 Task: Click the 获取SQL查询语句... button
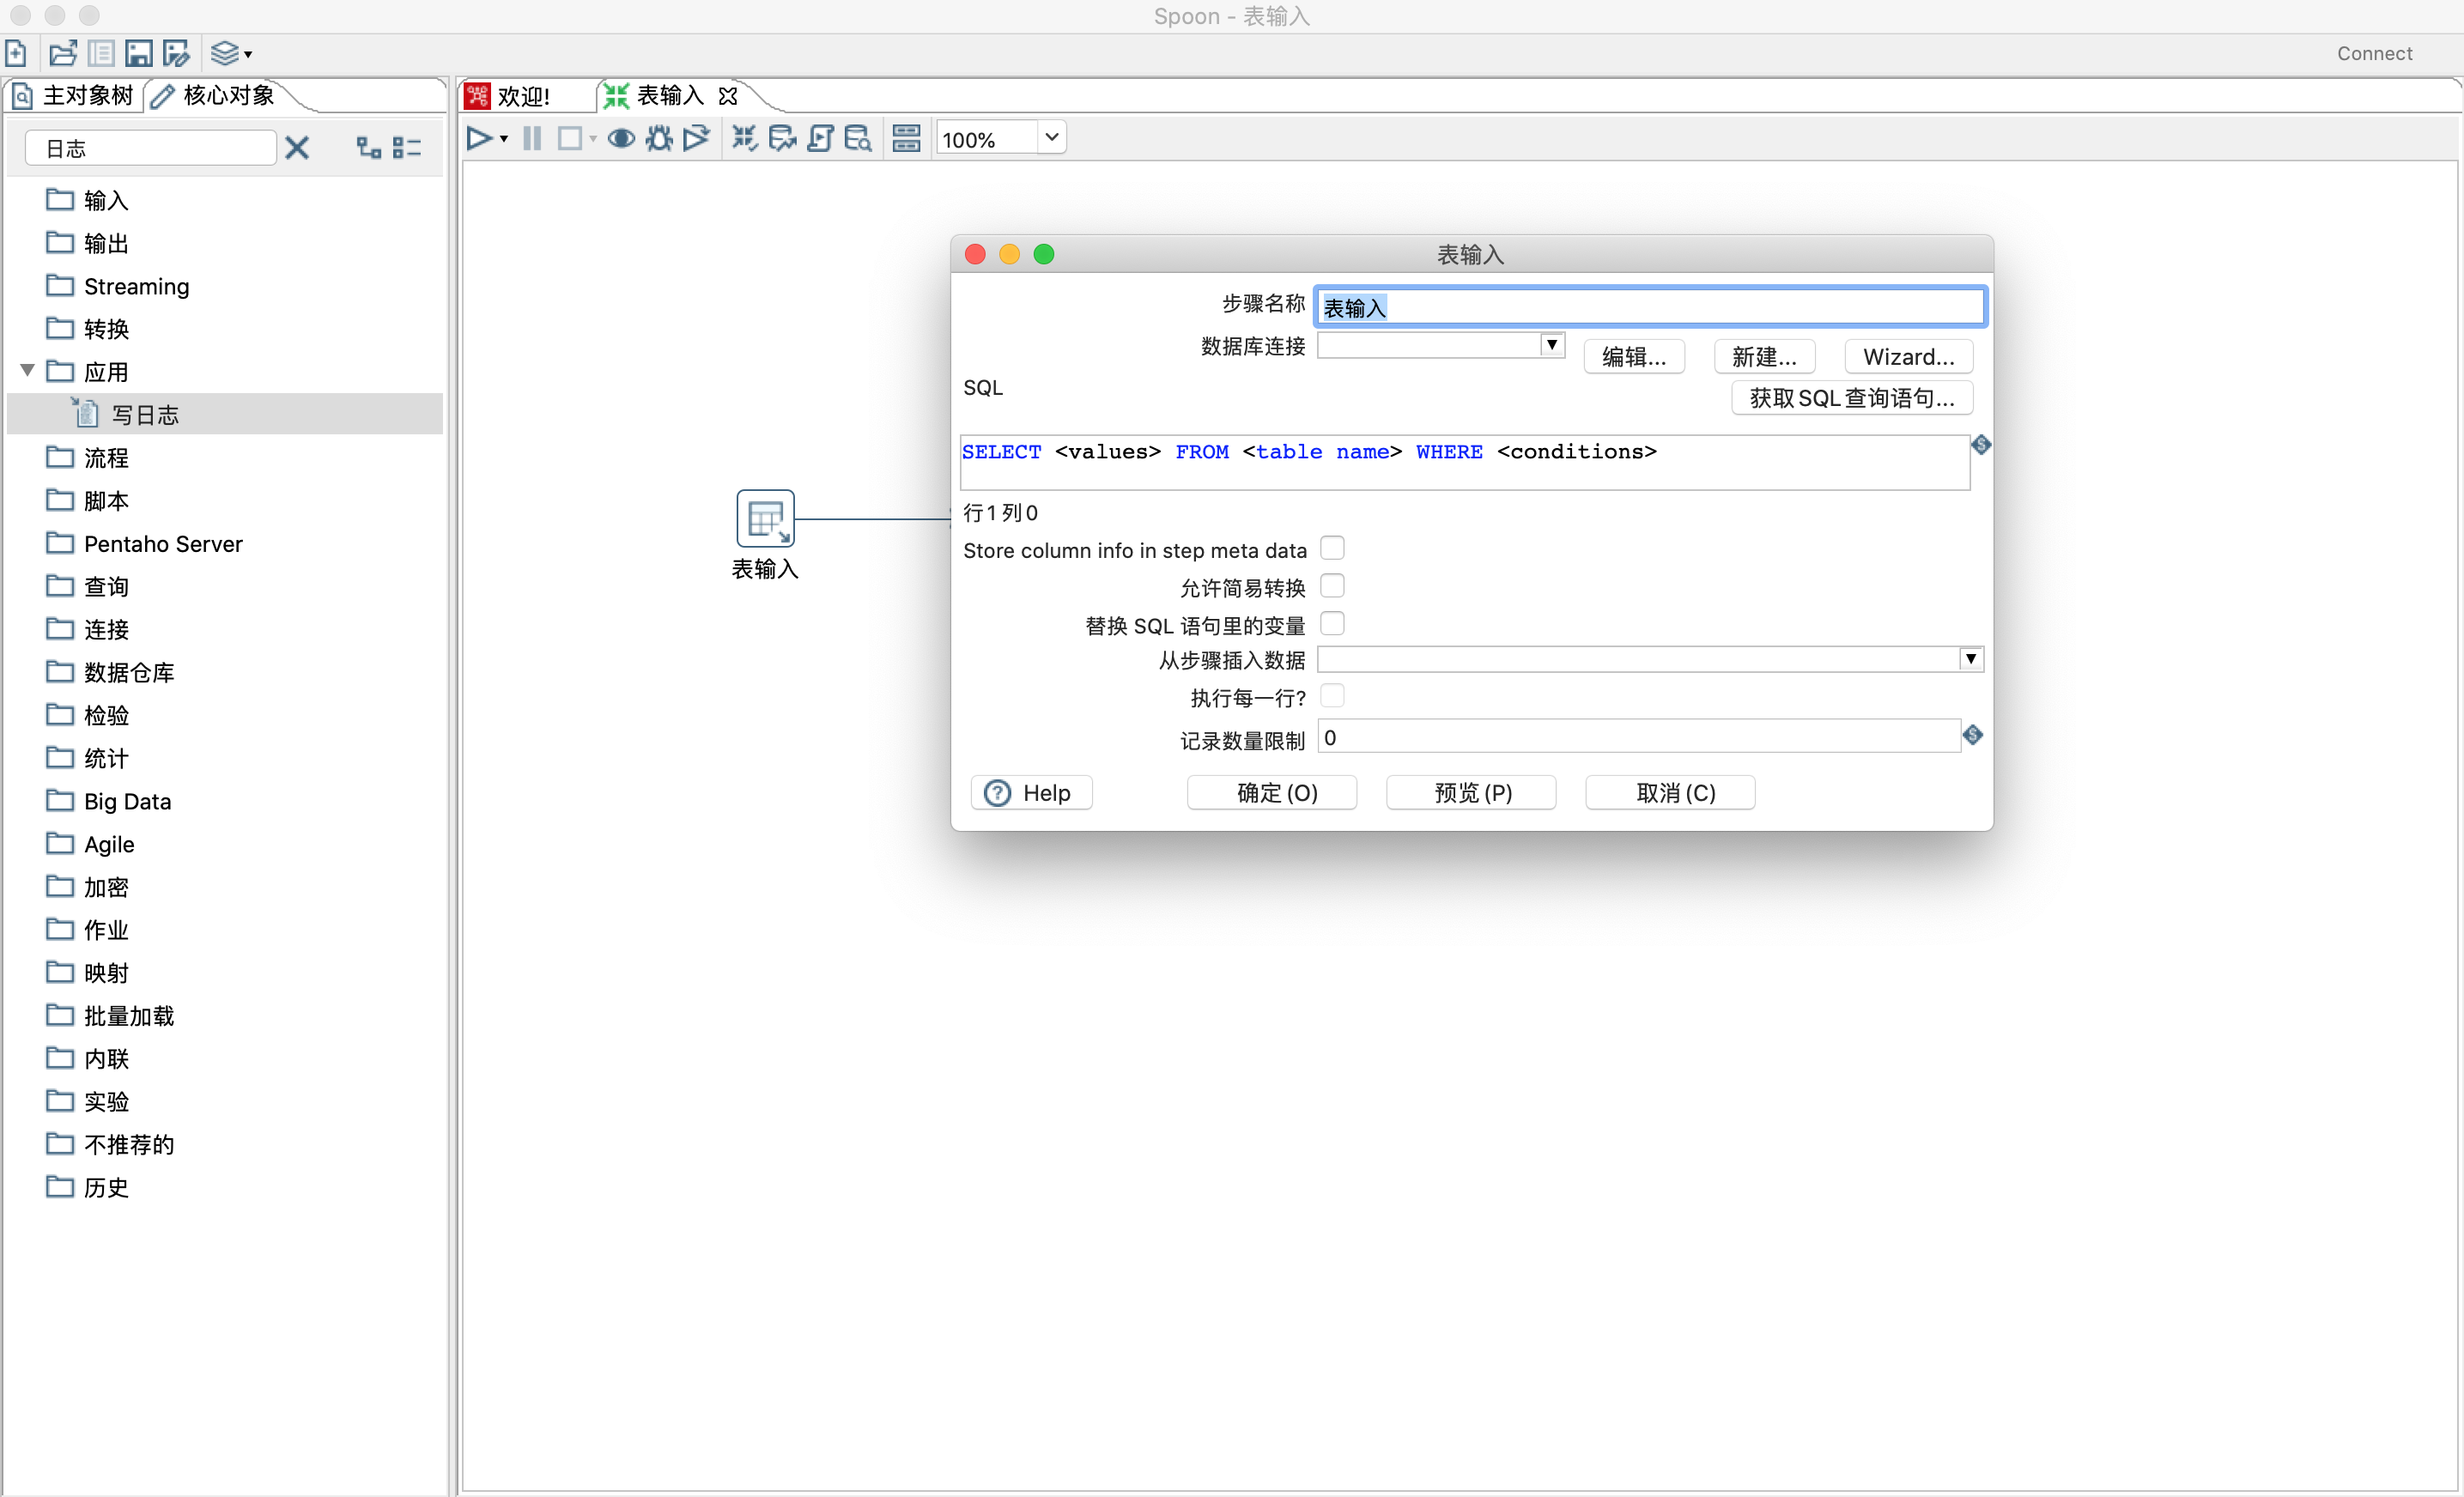point(1851,398)
